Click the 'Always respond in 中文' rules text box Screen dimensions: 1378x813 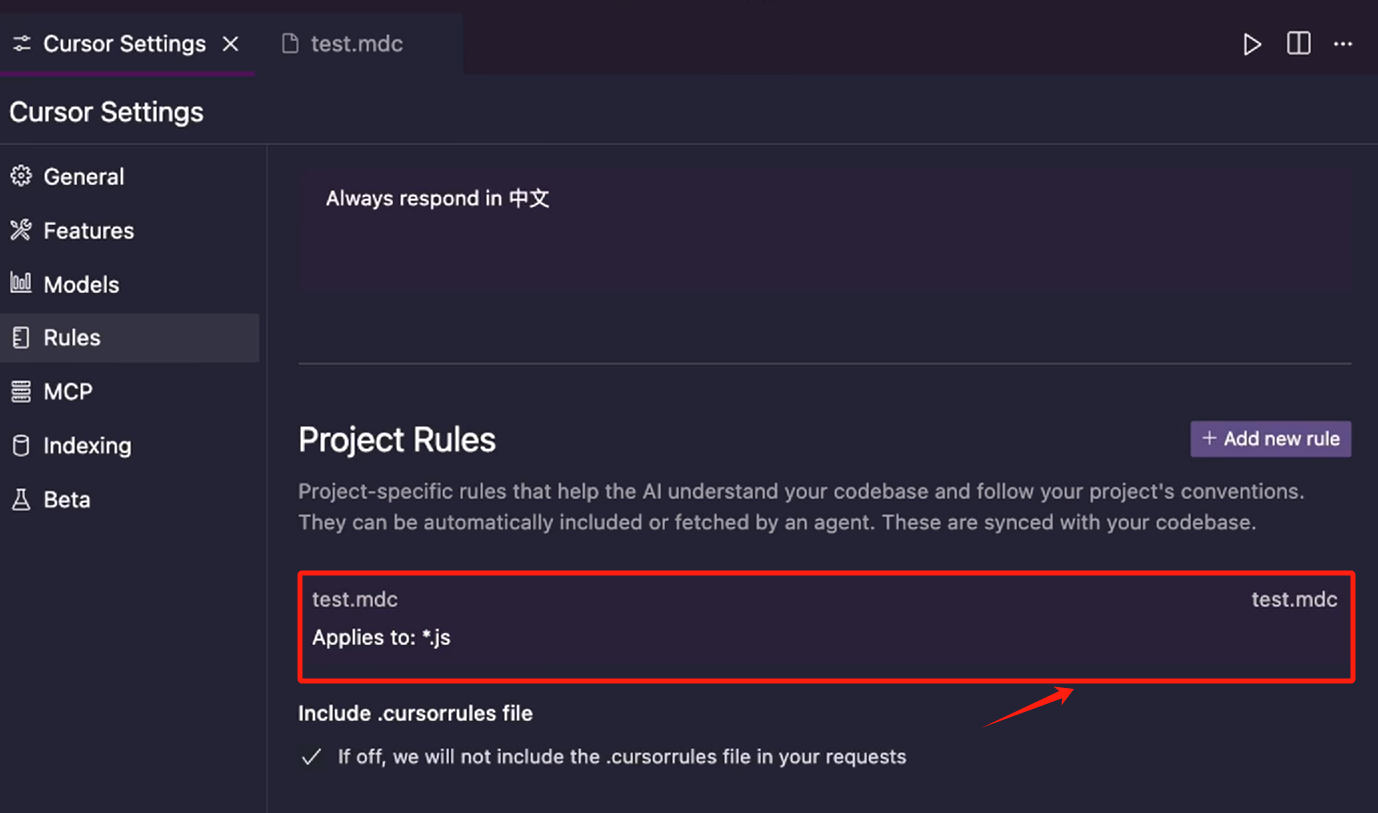[x=825, y=229]
